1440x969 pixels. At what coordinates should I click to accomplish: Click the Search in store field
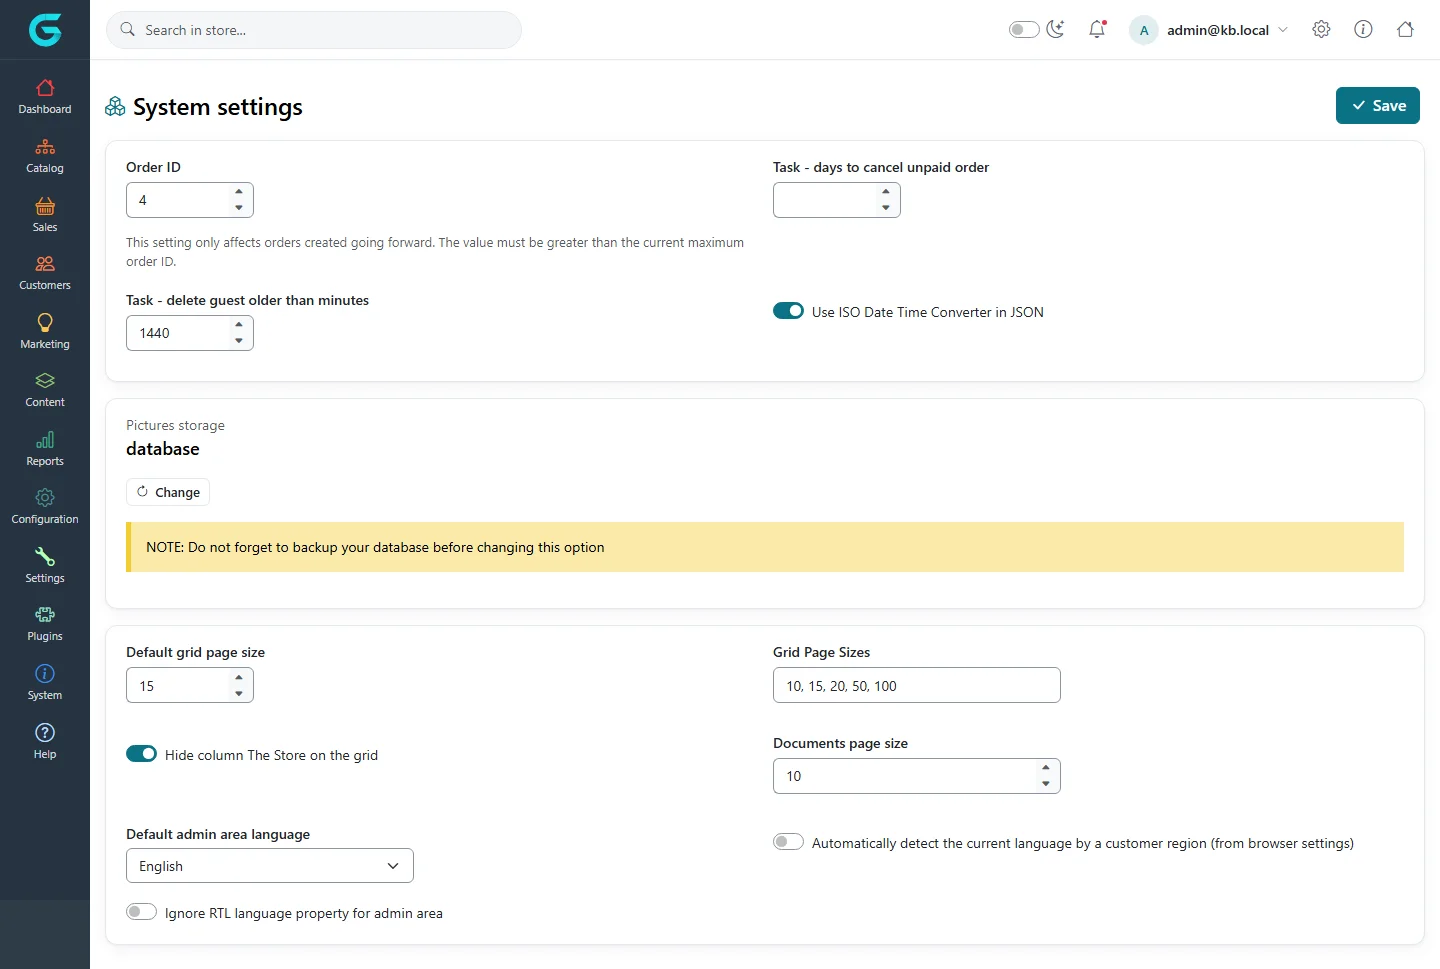click(x=314, y=30)
